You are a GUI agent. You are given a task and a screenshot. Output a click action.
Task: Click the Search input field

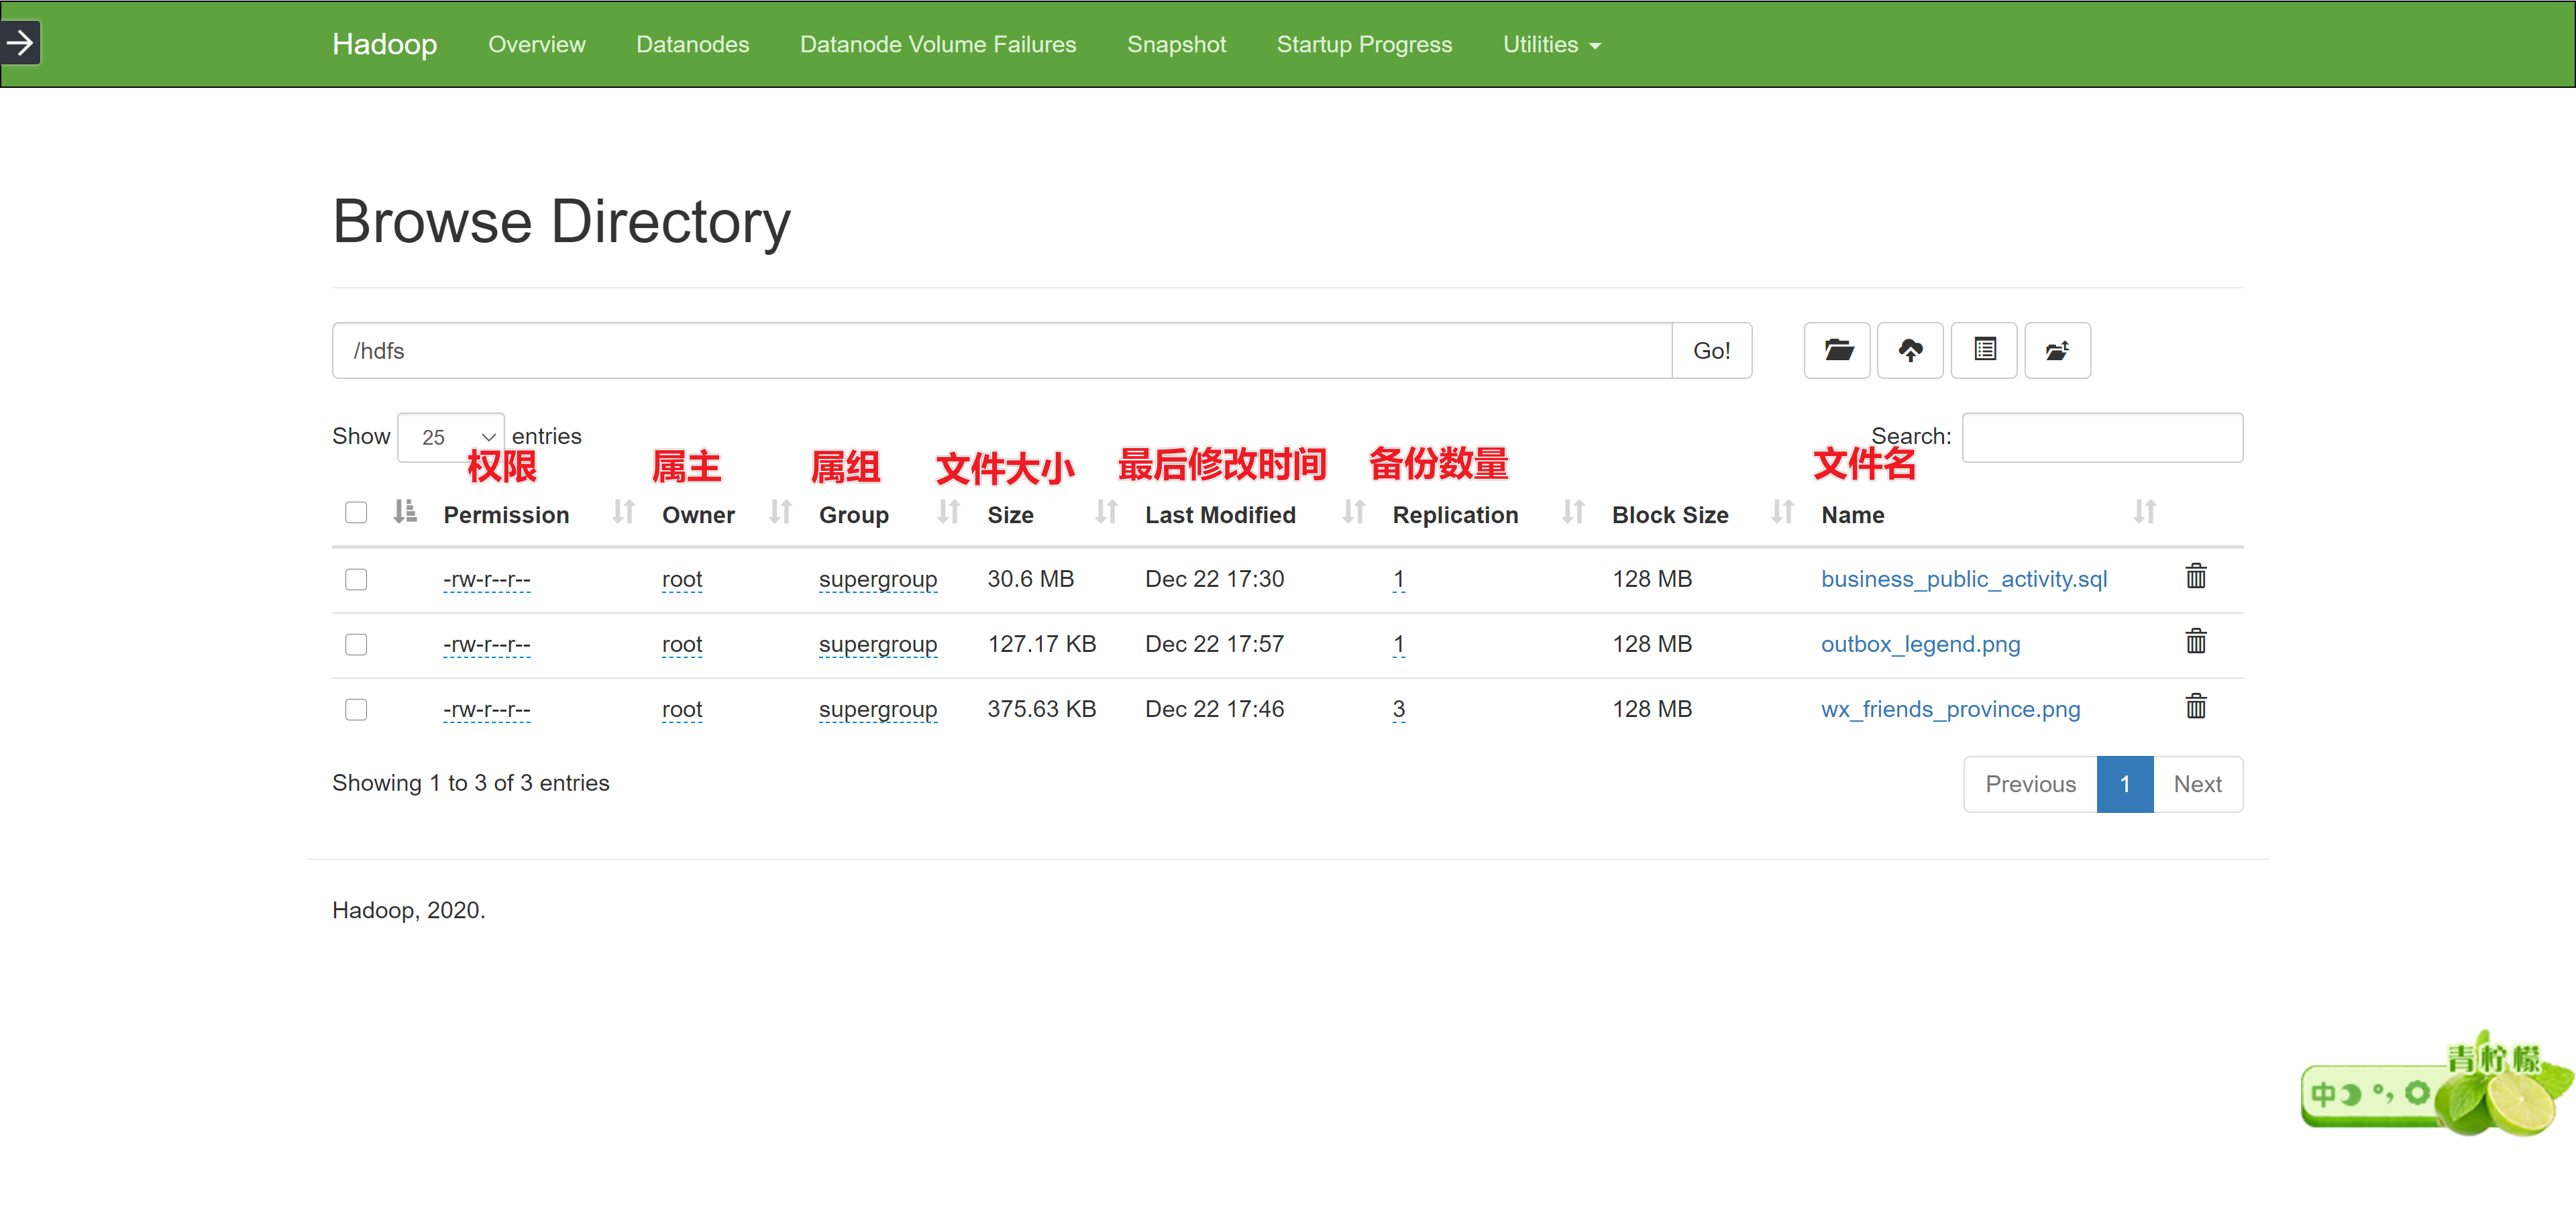pos(2102,437)
